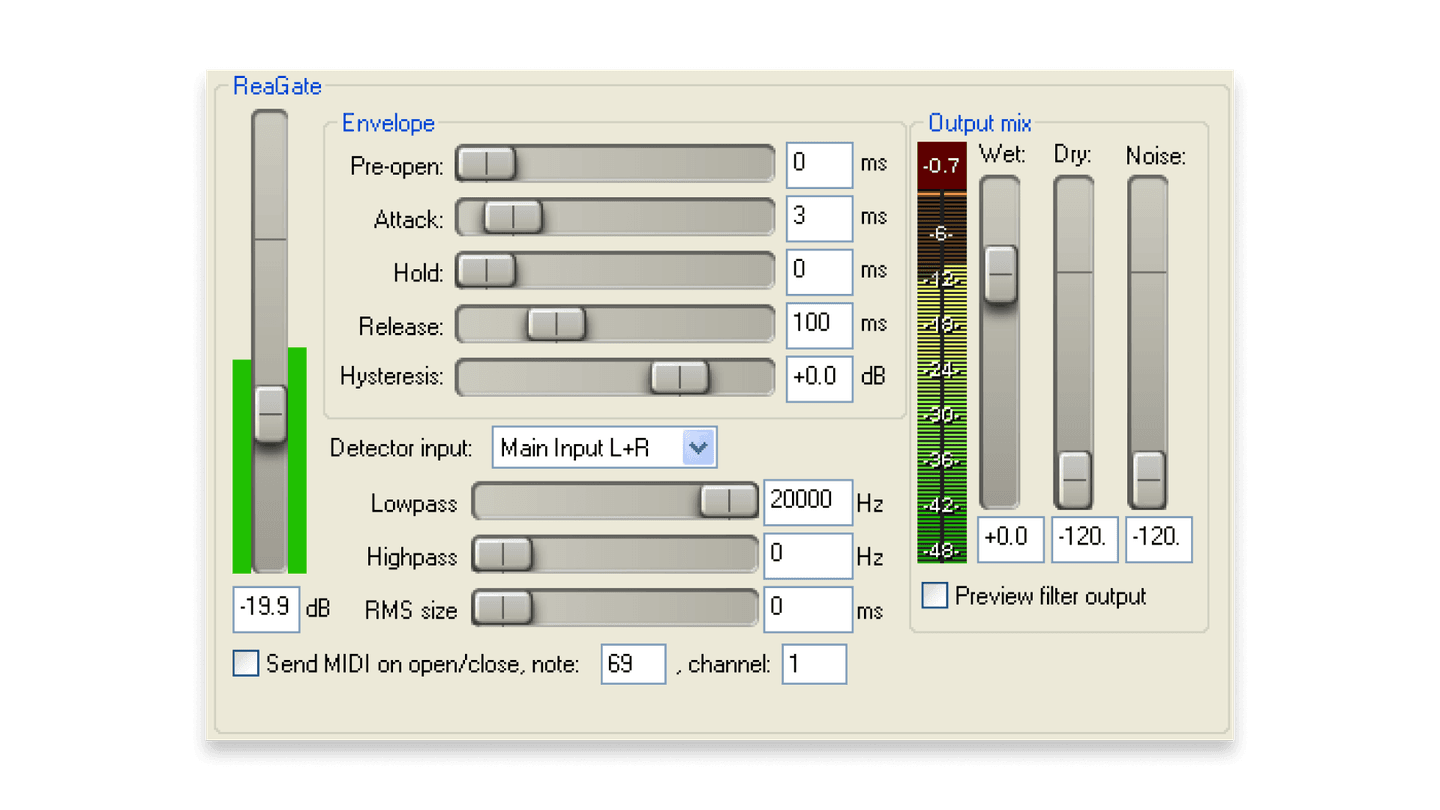Click the Pre-open ms value field
The height and width of the screenshot is (810, 1440).
tap(819, 164)
